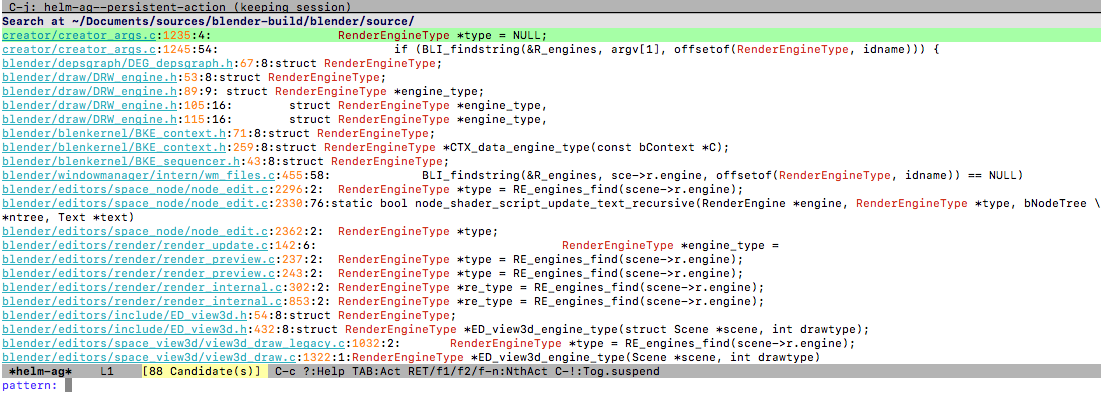Select the view3d_draw_legacy.c line 1032 match
This screenshot has width=1105, height=394.
pyautogui.click(x=552, y=343)
